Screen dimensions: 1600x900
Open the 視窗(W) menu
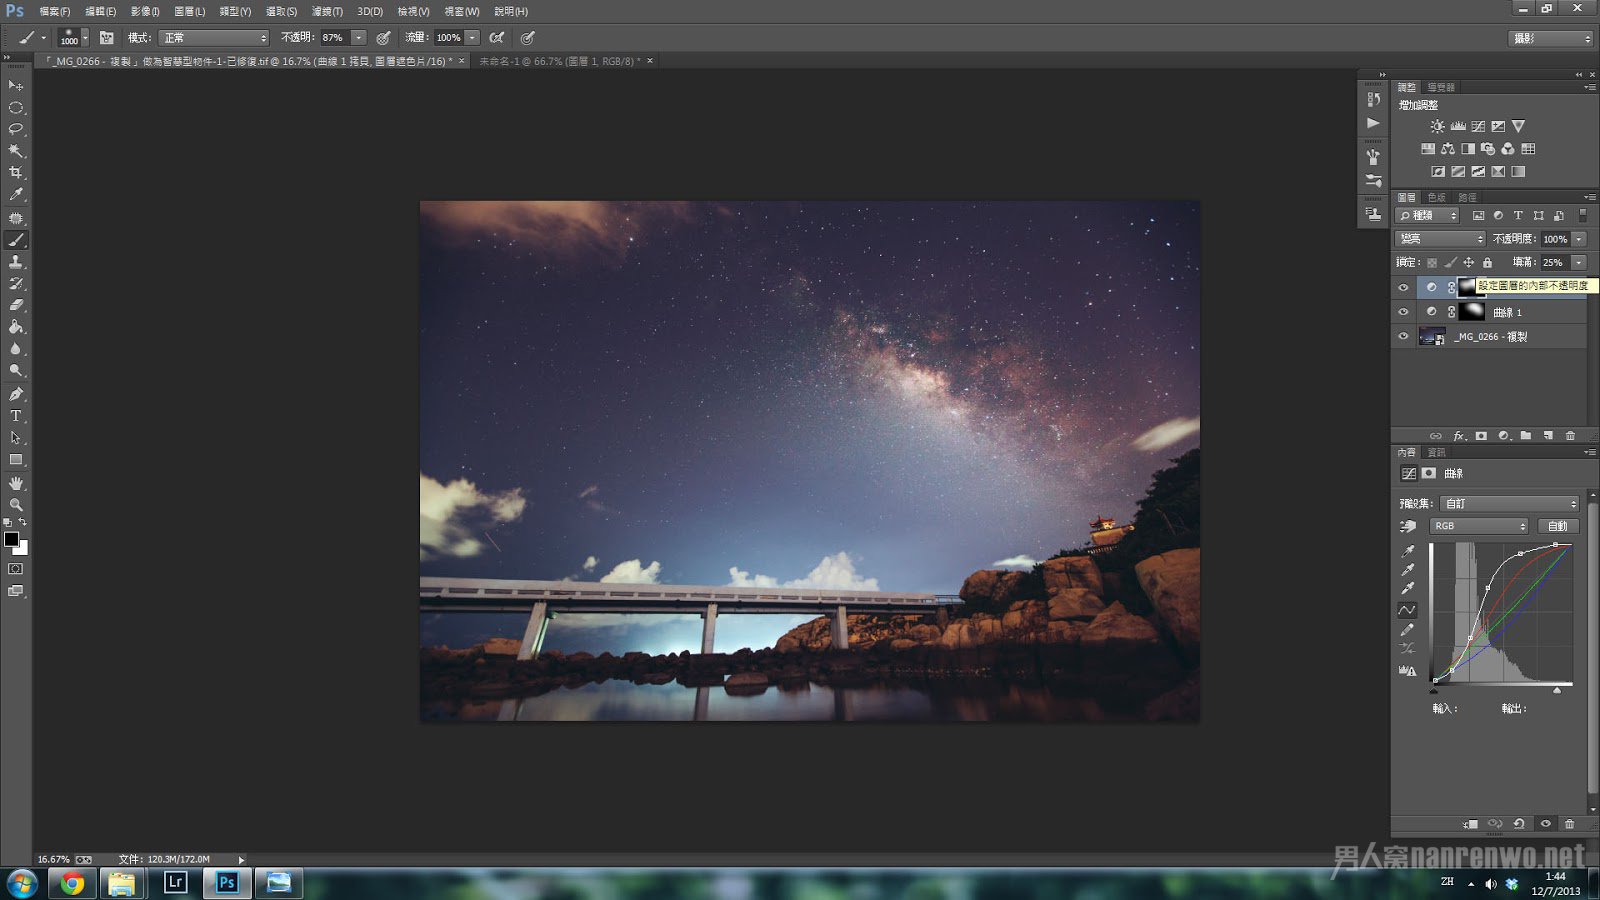(x=462, y=12)
